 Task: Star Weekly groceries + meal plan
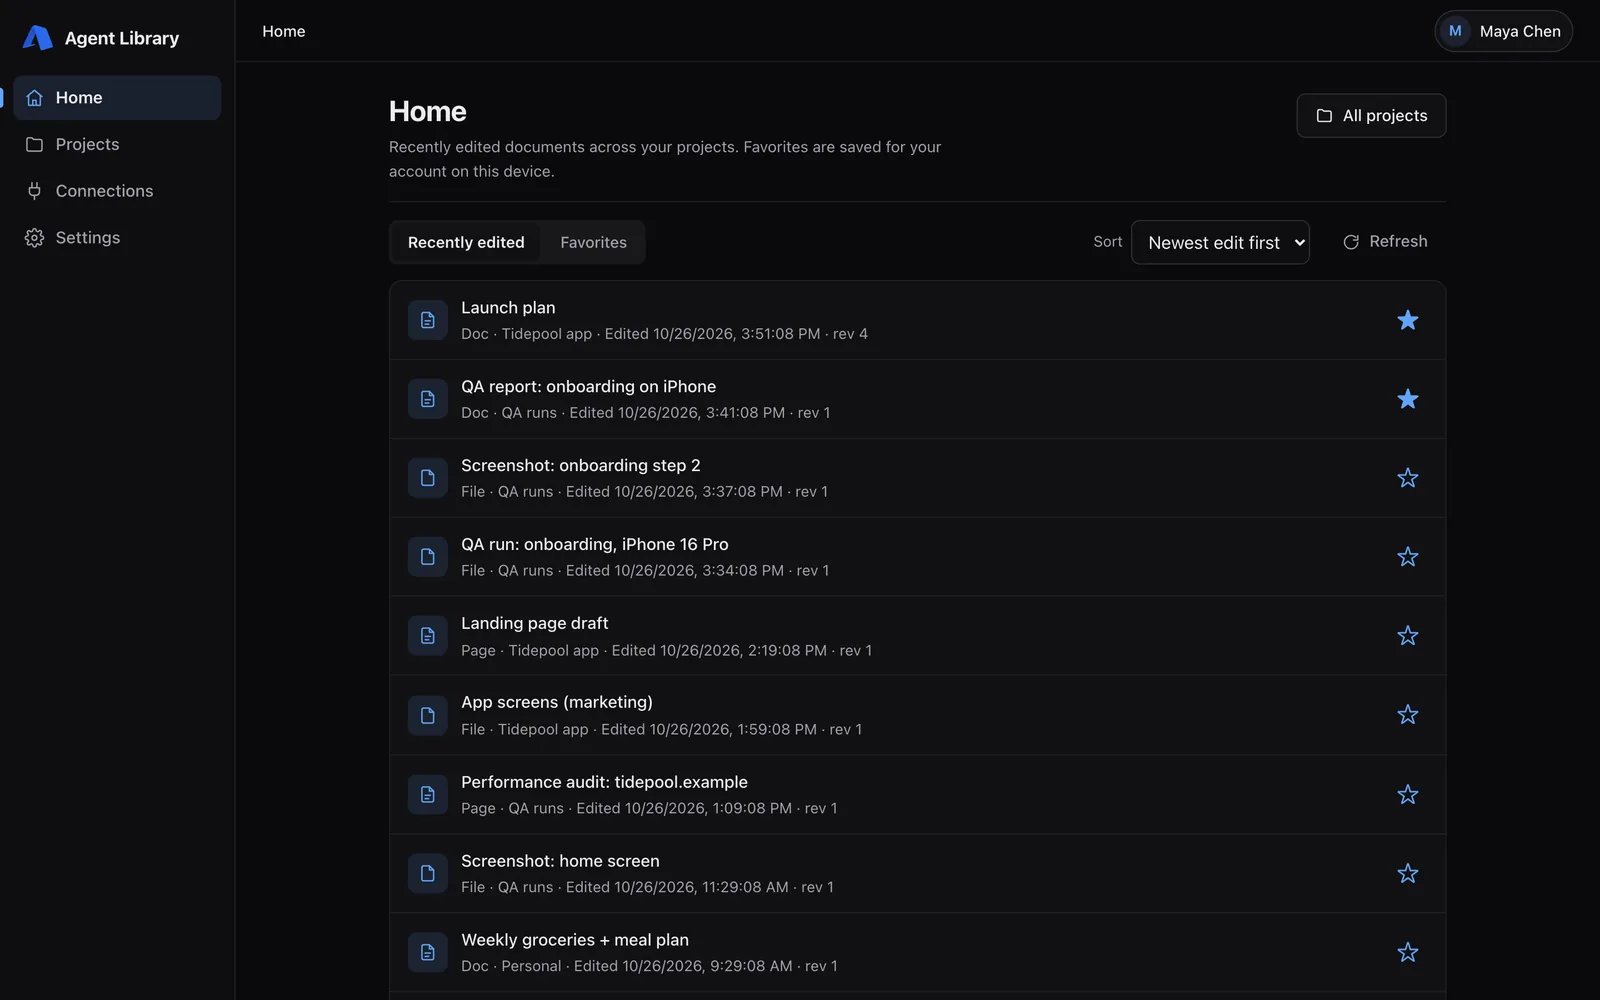[x=1408, y=952]
